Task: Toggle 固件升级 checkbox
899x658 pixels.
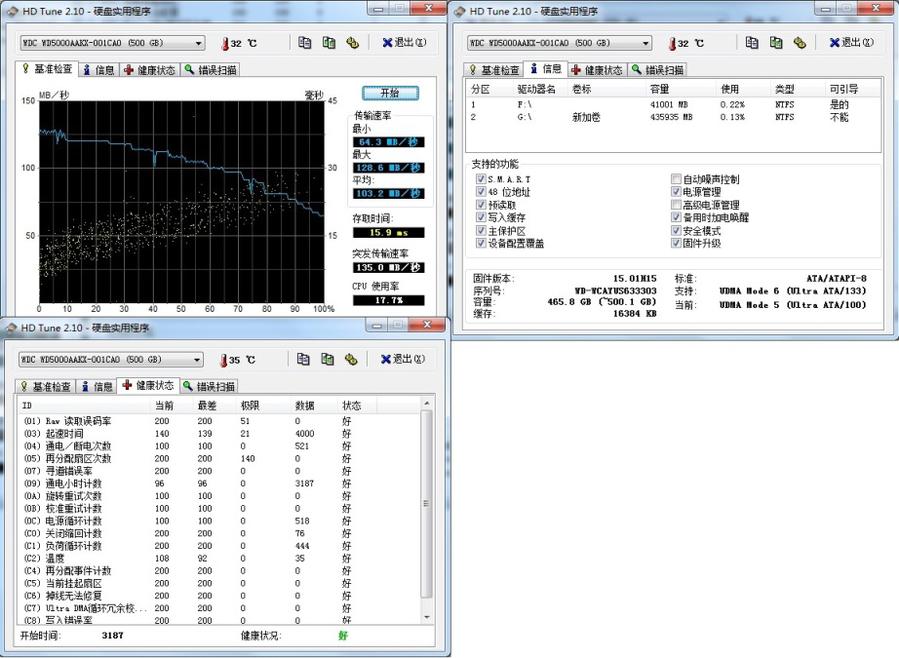Action: [x=676, y=243]
